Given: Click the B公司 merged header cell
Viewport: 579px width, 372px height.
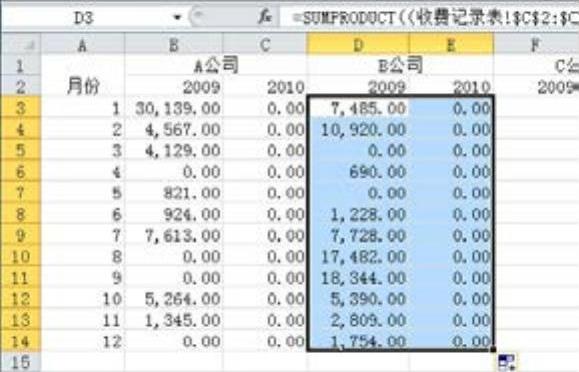Looking at the screenshot, I should coord(400,66).
